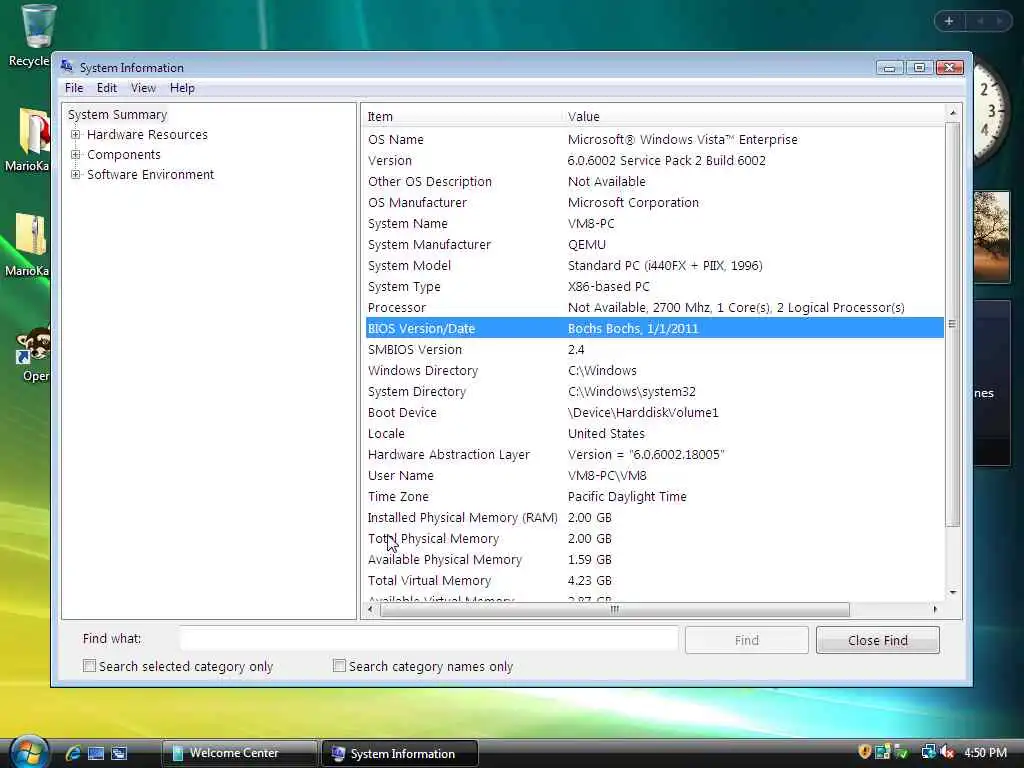
Task: Select the BIOS Version/Date row
Action: 654,328
